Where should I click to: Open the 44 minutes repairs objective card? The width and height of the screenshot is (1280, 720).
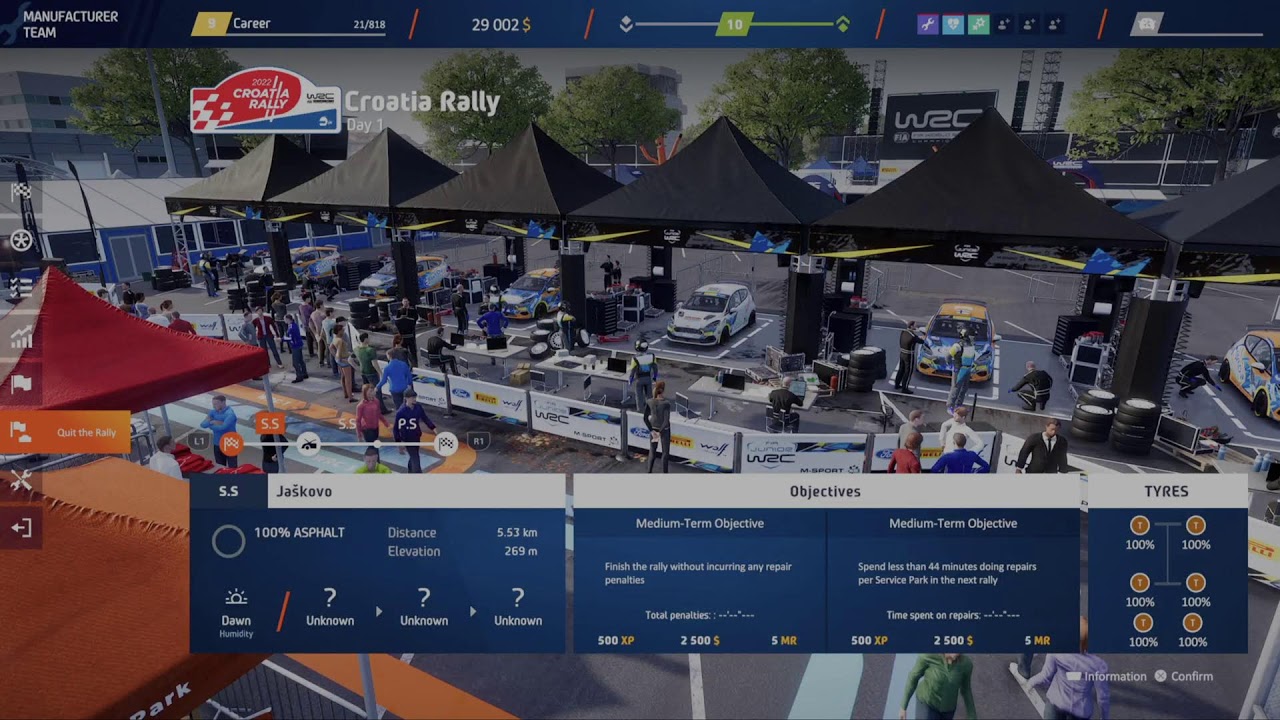pyautogui.click(x=953, y=580)
